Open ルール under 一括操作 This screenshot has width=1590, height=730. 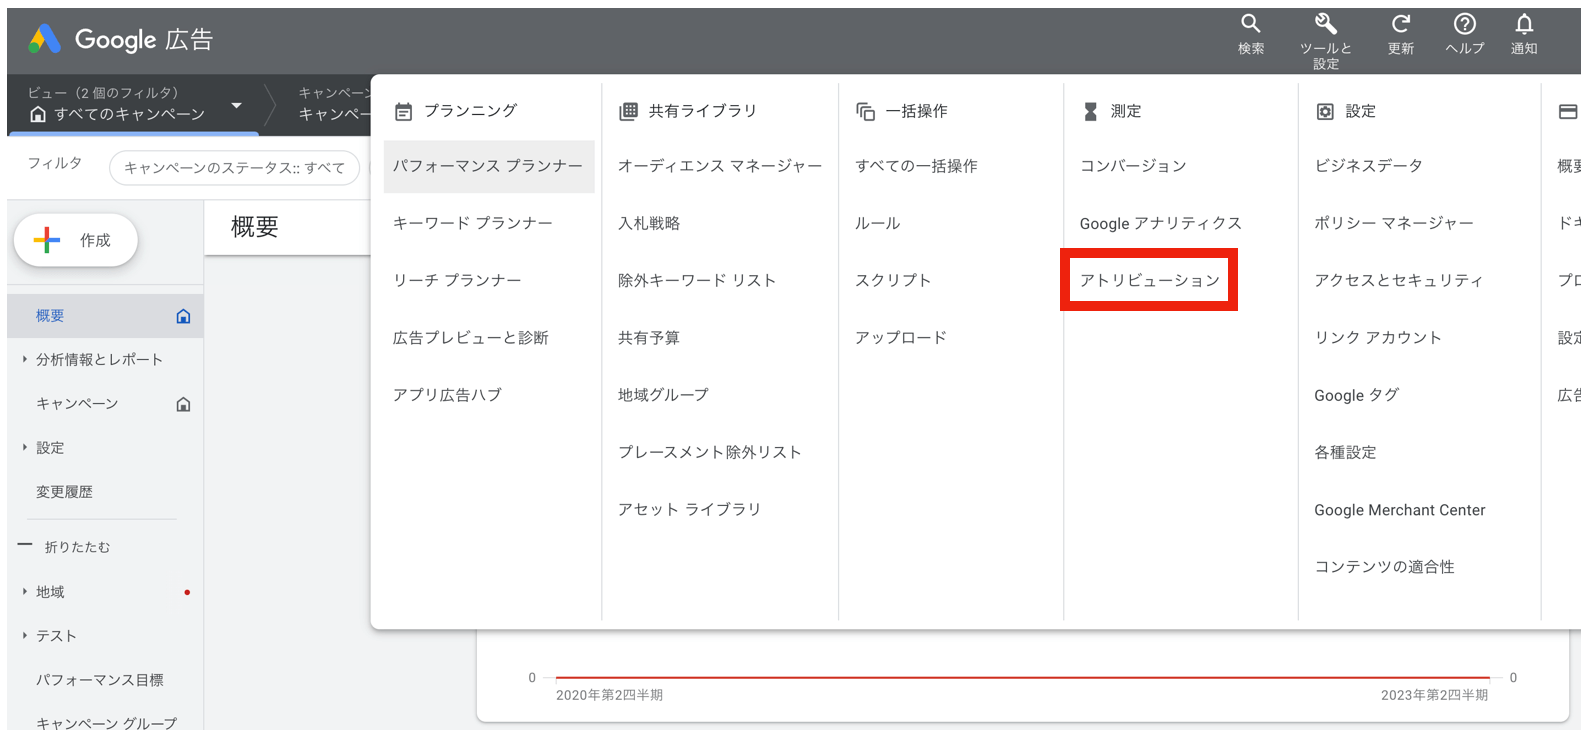(877, 223)
